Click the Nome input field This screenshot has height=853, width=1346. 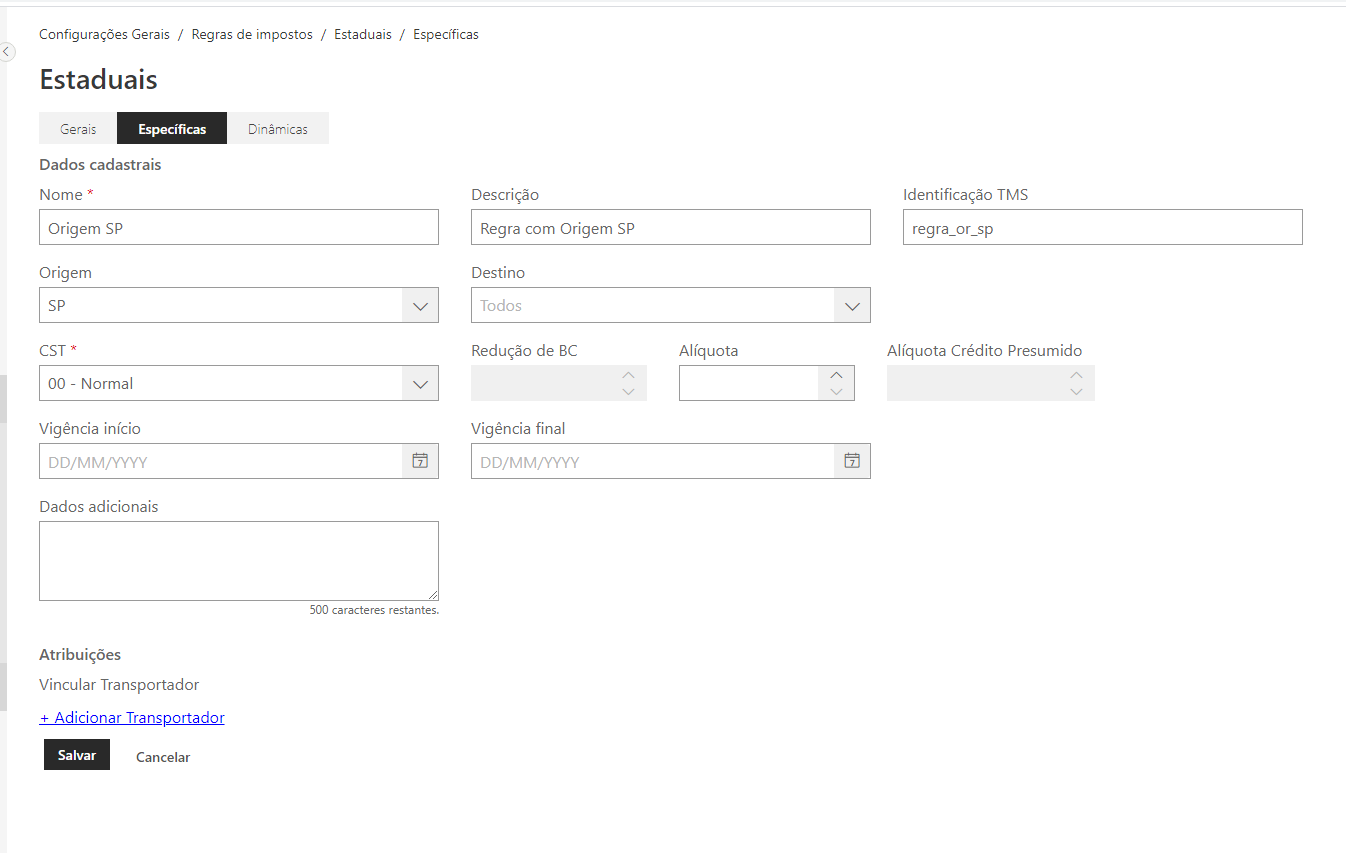pyautogui.click(x=238, y=227)
